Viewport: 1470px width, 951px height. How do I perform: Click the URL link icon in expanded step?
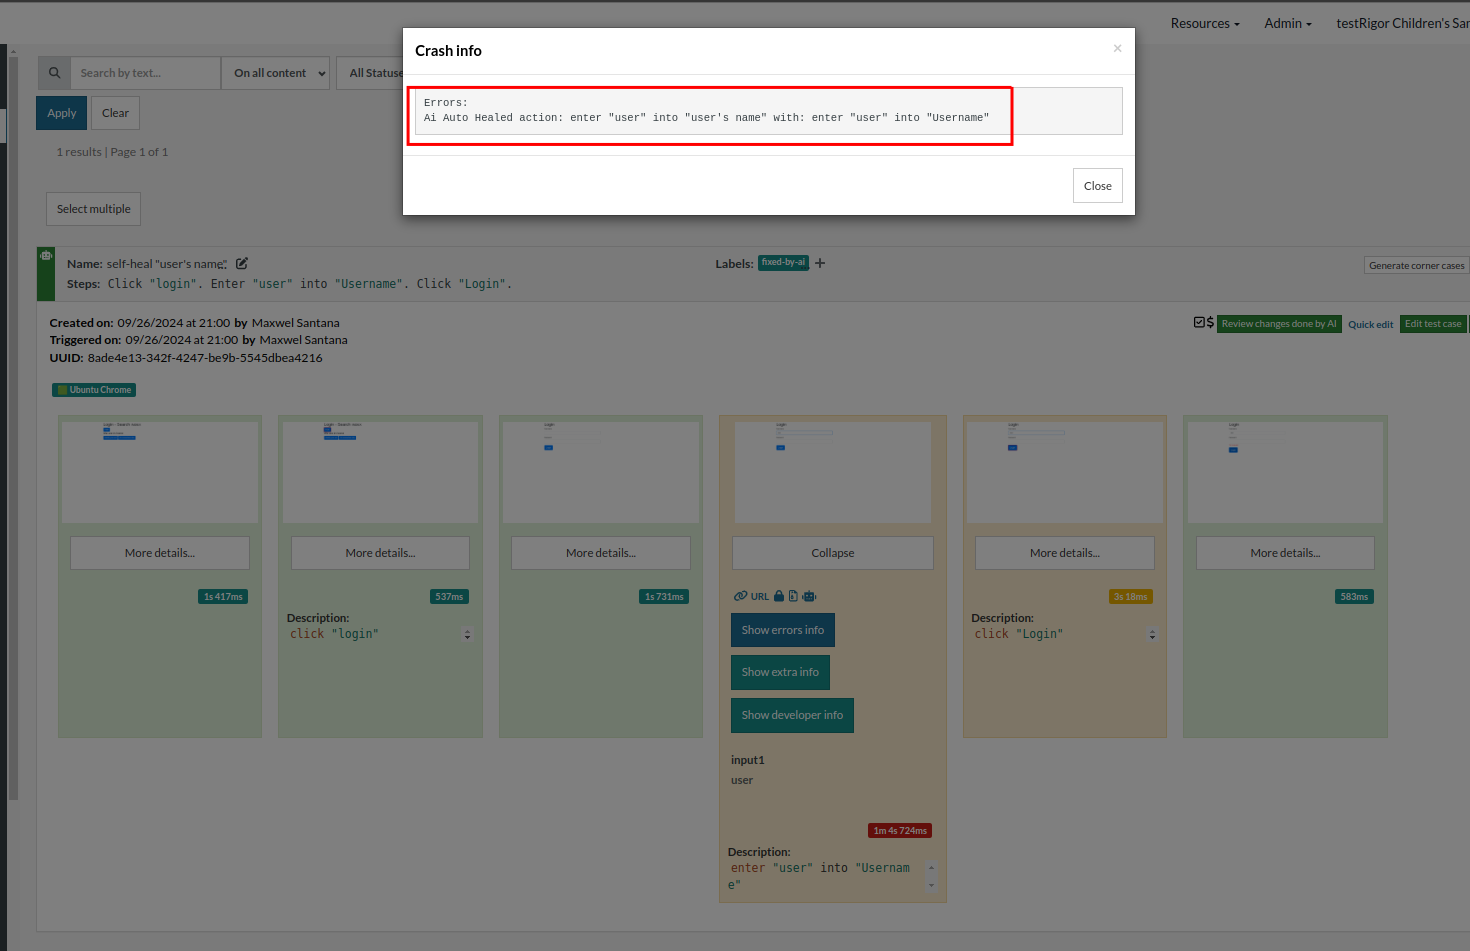741,596
